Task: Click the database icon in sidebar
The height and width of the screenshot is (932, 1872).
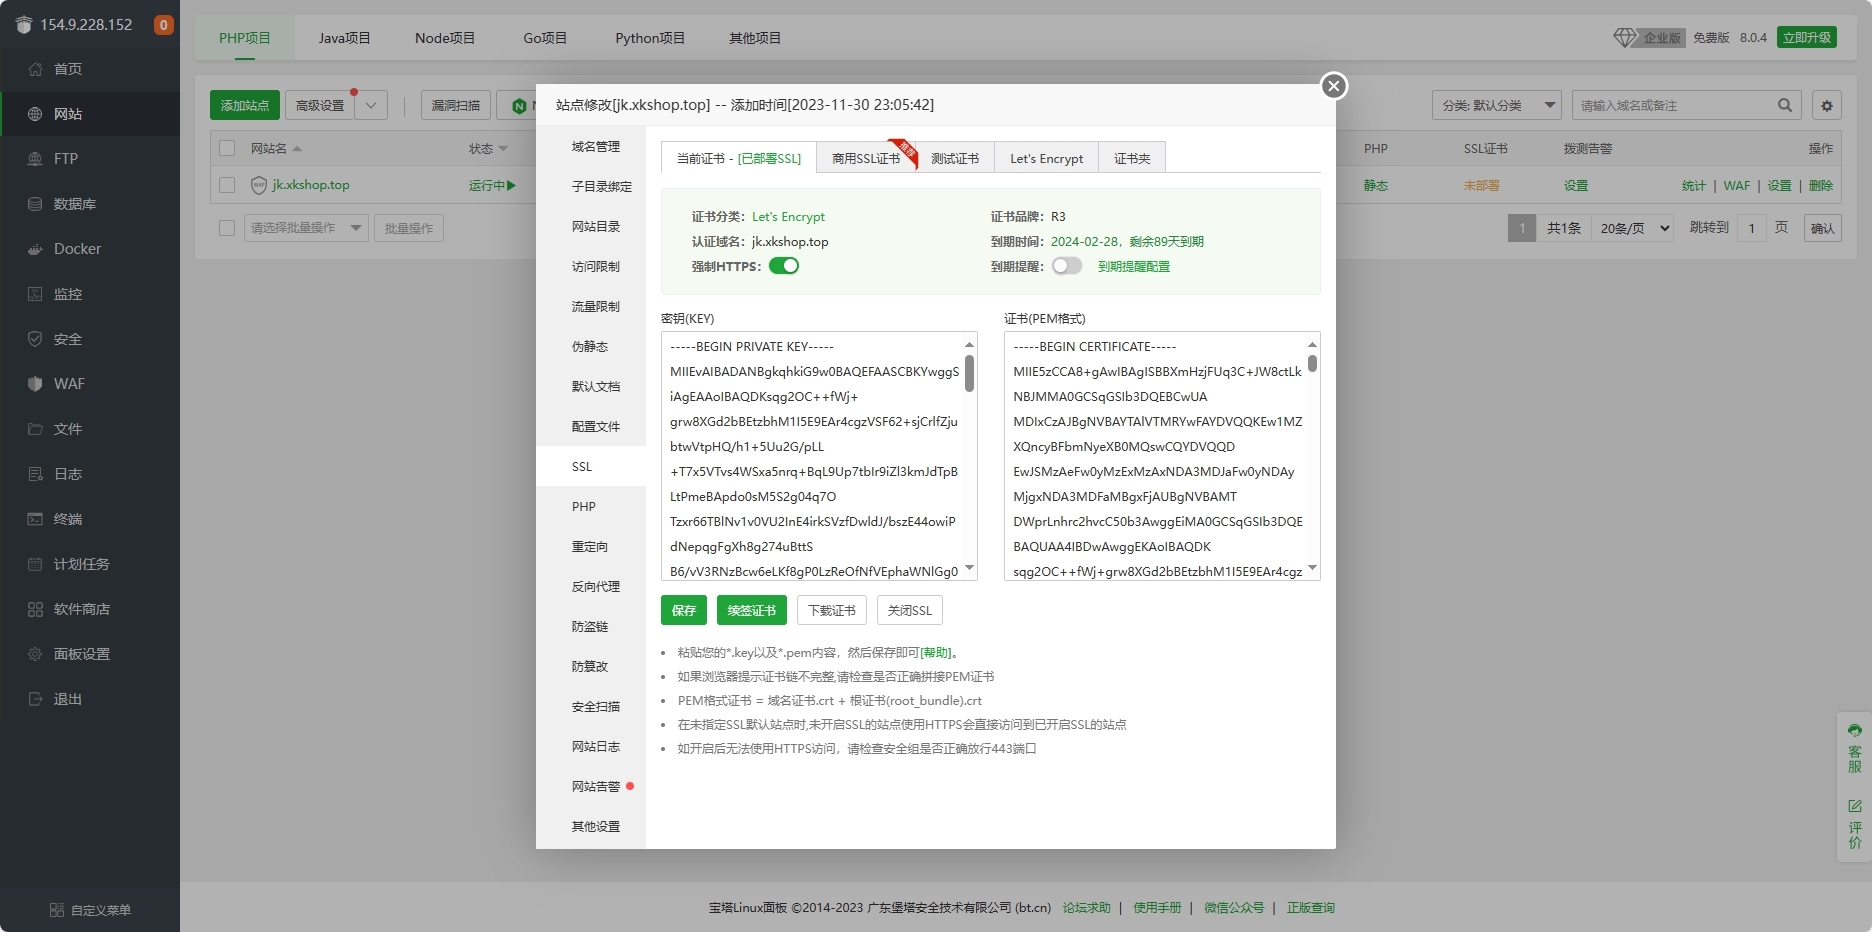Action: click(35, 204)
